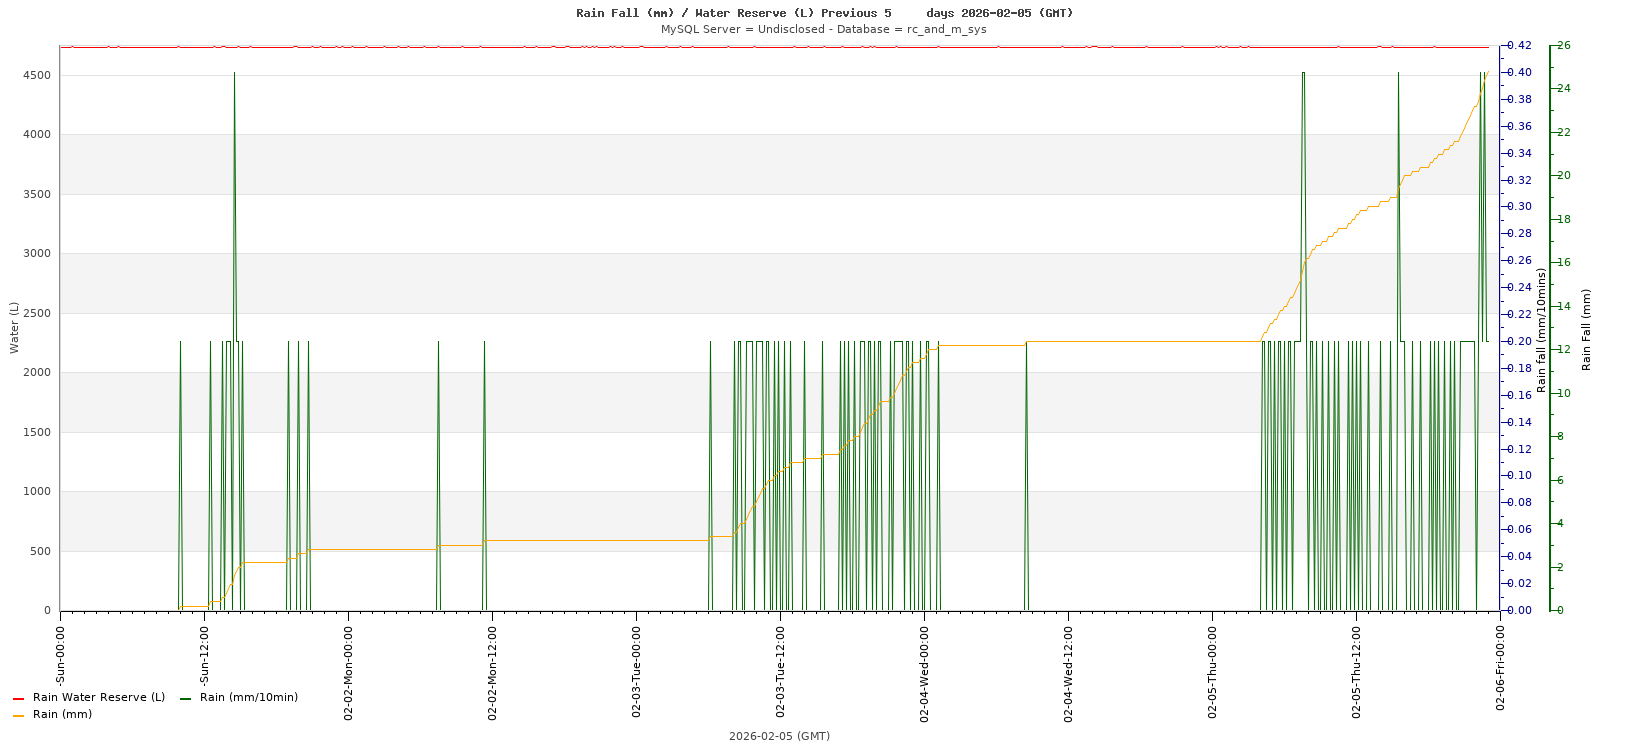Image resolution: width=1650 pixels, height=750 pixels.
Task: Click the 0.42 tick on the blue axis
Action: (x=1519, y=46)
